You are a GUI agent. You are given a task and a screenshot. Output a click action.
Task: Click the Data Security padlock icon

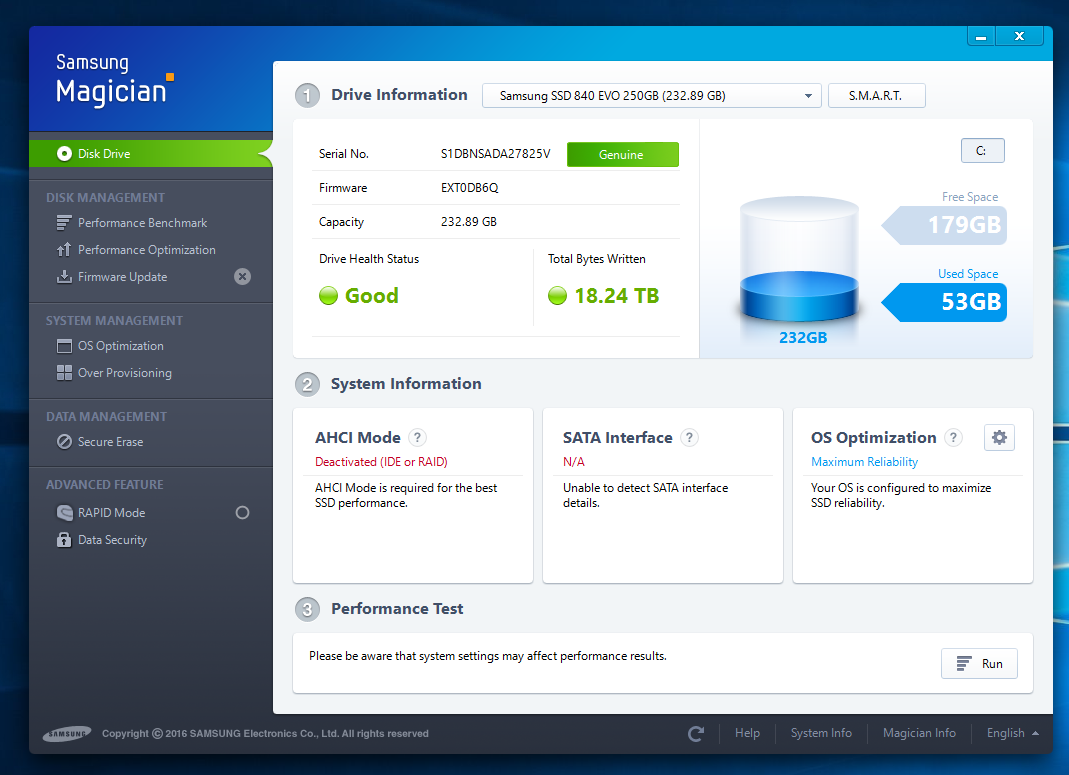coord(64,540)
